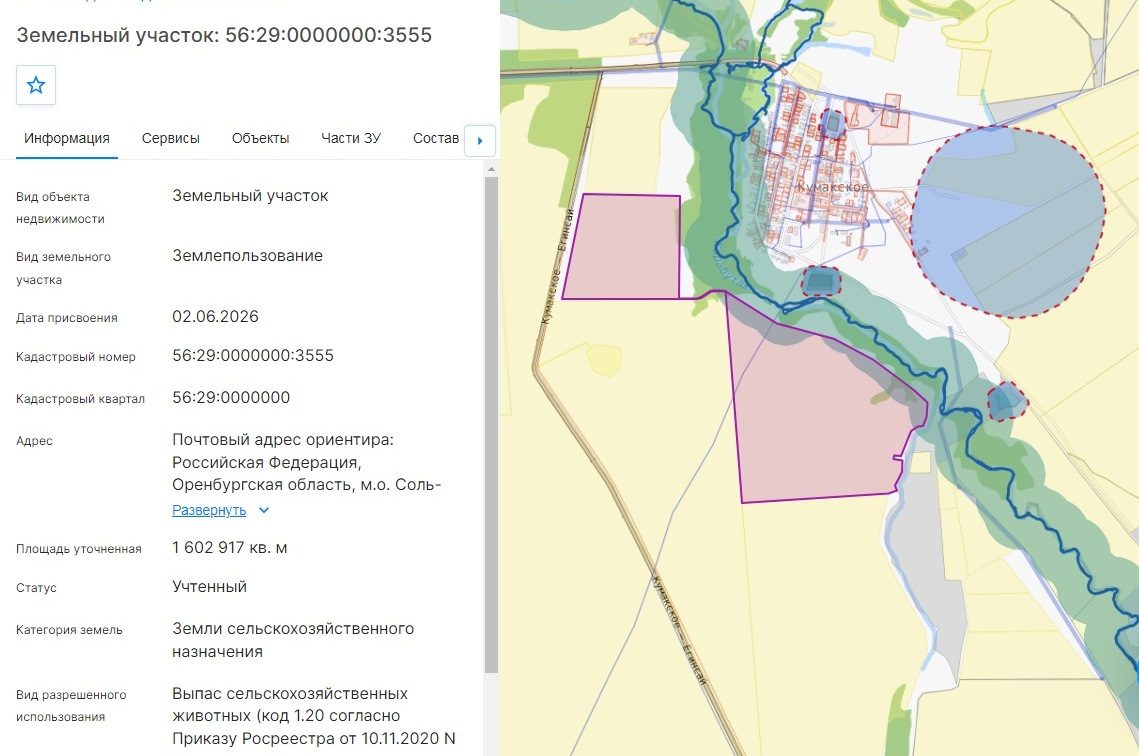Open the Состав tab
The image size is (1139, 756).
[x=436, y=138]
